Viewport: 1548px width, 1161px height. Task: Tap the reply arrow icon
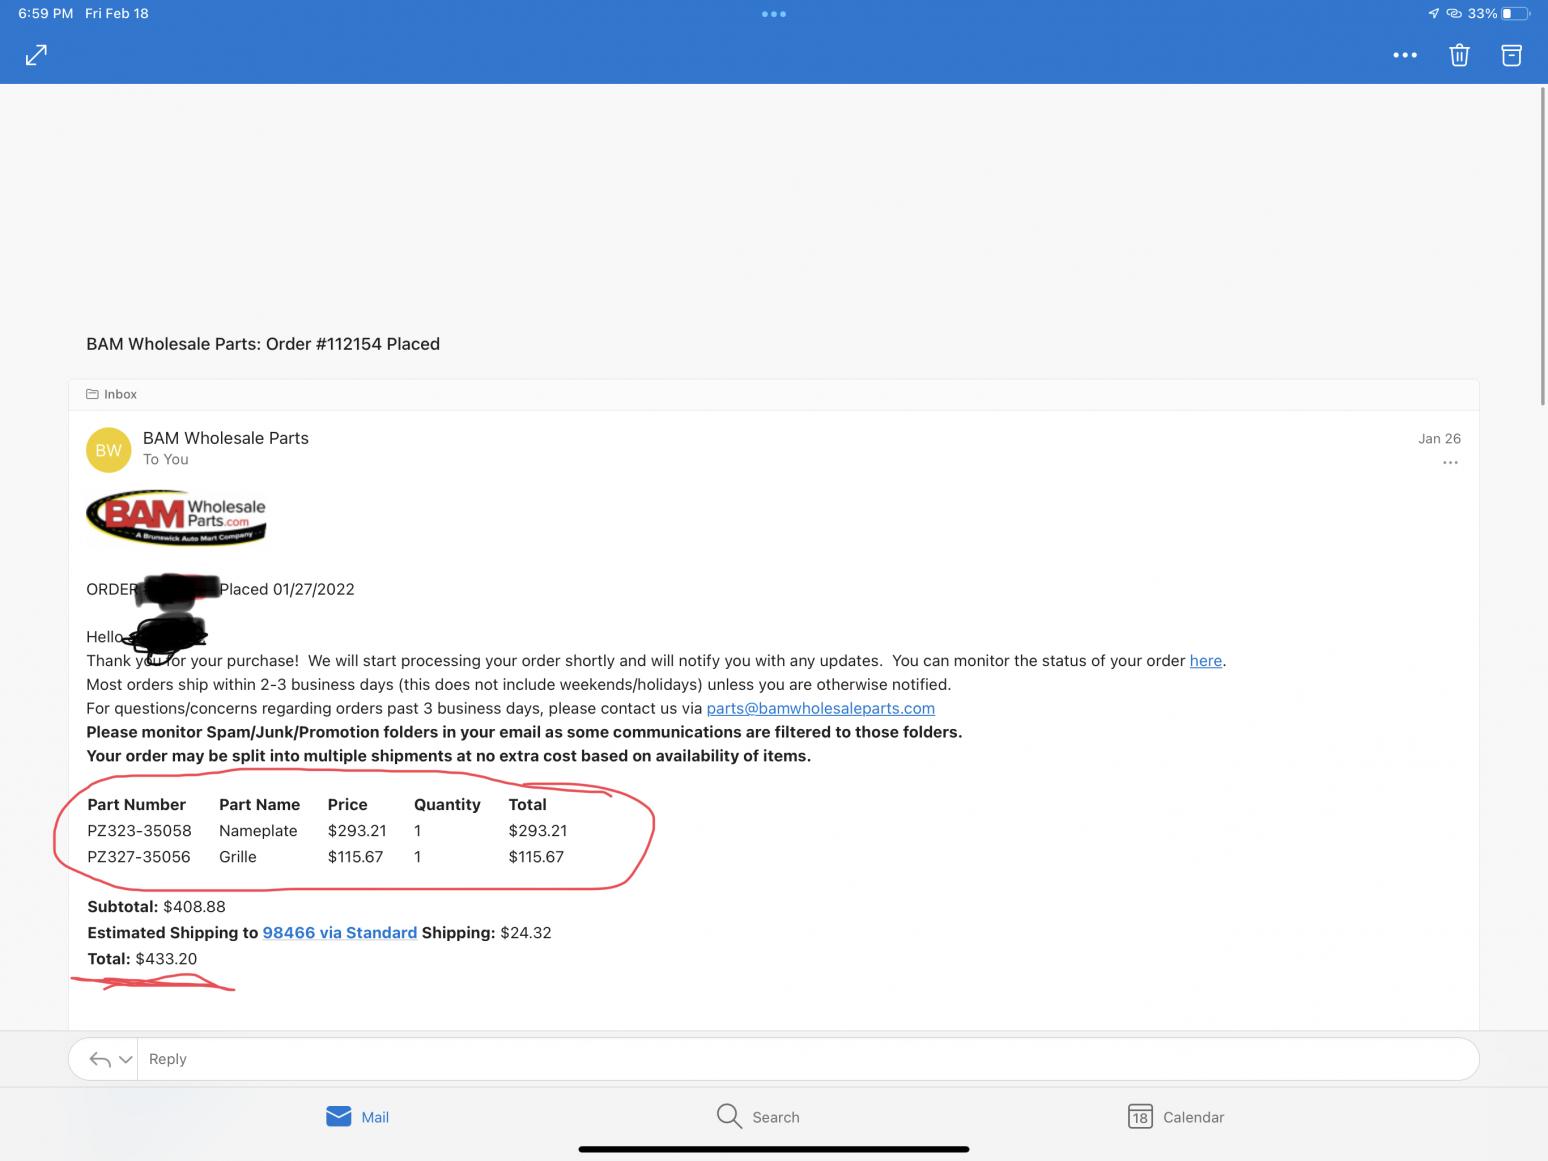click(x=99, y=1059)
